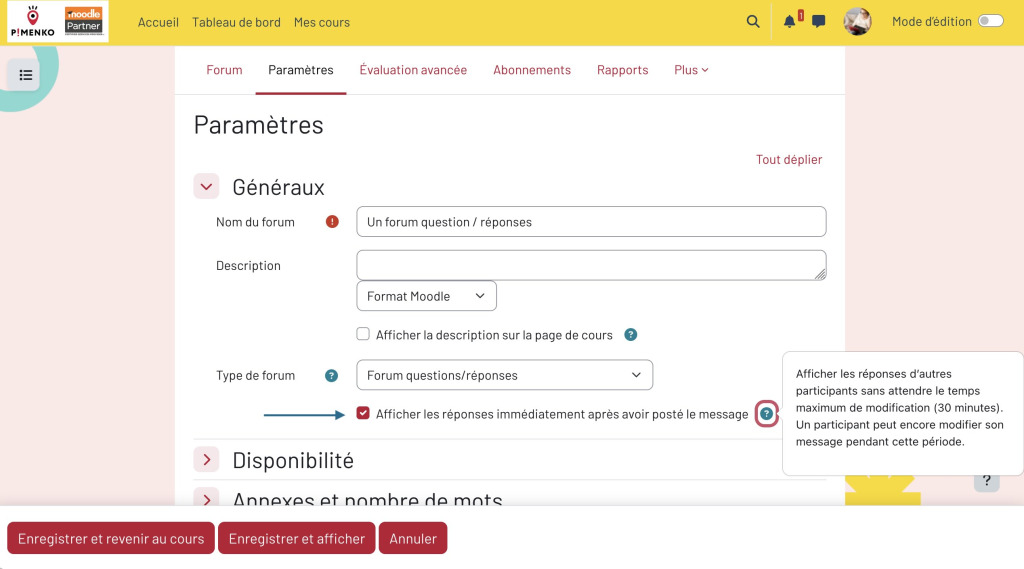
Task: Click the Nom du forum text field
Action: pos(591,221)
